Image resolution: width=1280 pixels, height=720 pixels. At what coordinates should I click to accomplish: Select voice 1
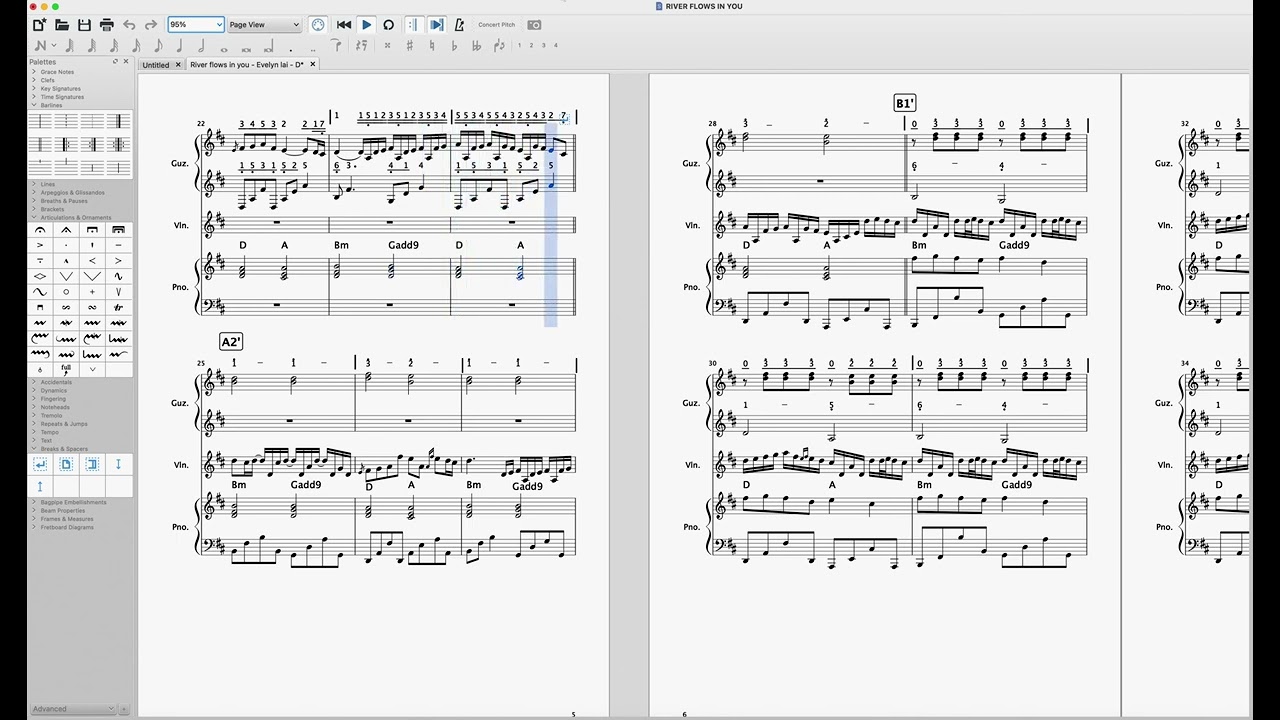[x=519, y=45]
